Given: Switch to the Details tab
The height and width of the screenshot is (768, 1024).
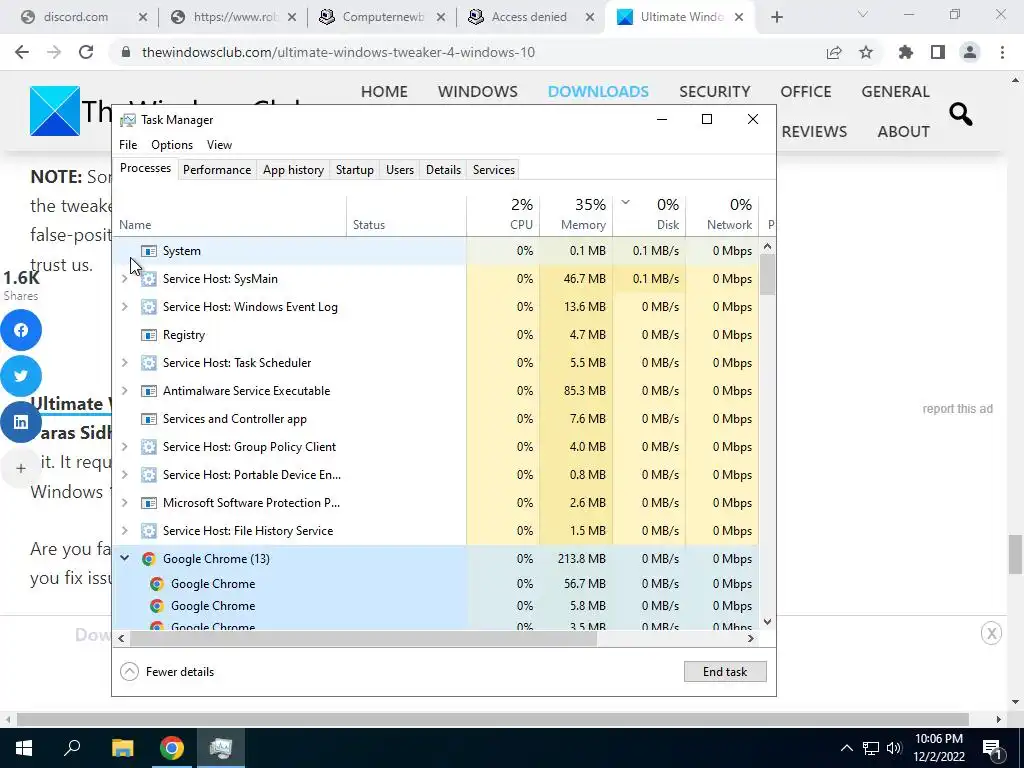Looking at the screenshot, I should pyautogui.click(x=443, y=170).
